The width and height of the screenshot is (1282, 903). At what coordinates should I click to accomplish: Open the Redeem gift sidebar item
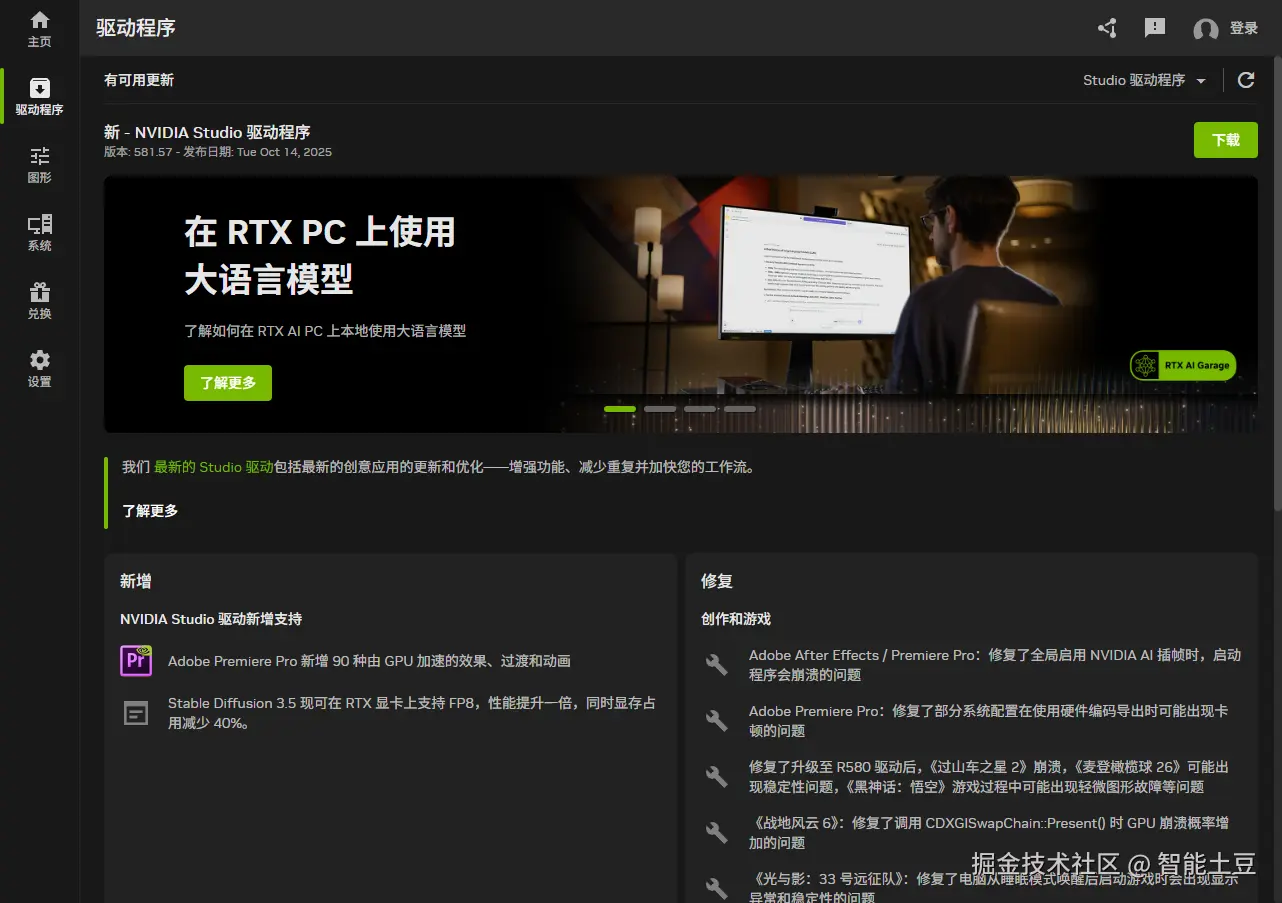[x=39, y=301]
